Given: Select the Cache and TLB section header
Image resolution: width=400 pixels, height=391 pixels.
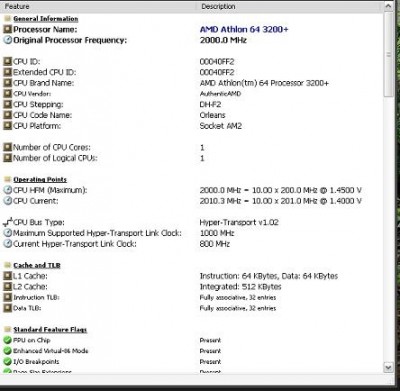Looking at the screenshot, I should 37,265.
